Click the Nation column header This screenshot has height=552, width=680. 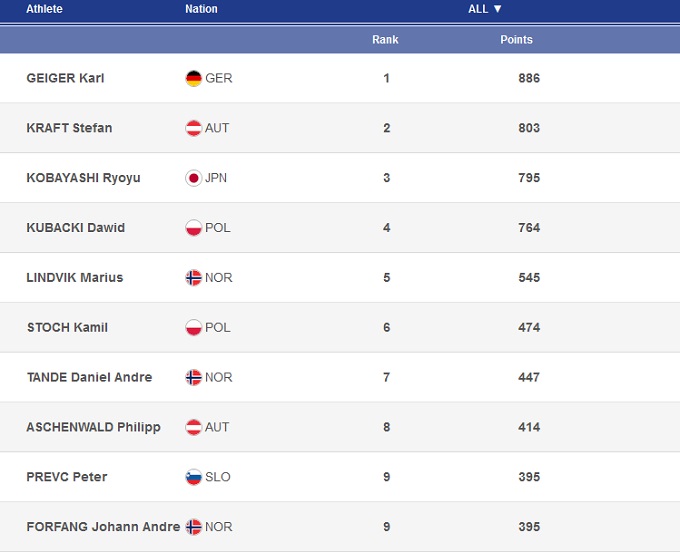(201, 9)
